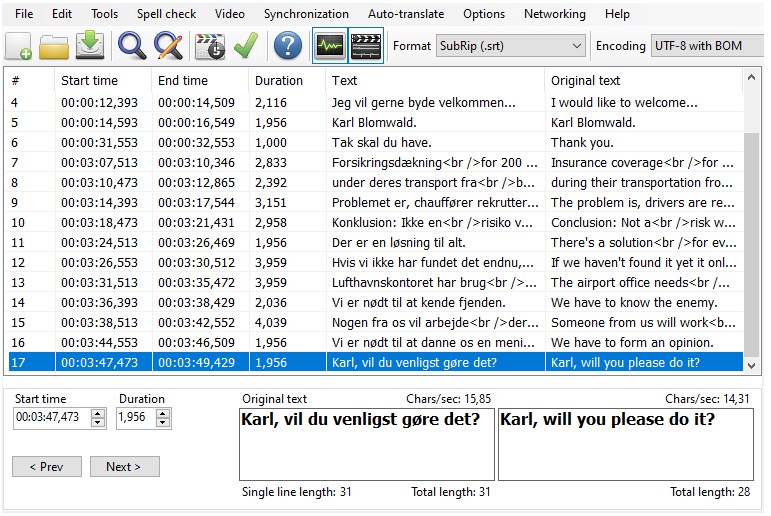
Task: Click the Next > button
Action: pyautogui.click(x=124, y=466)
